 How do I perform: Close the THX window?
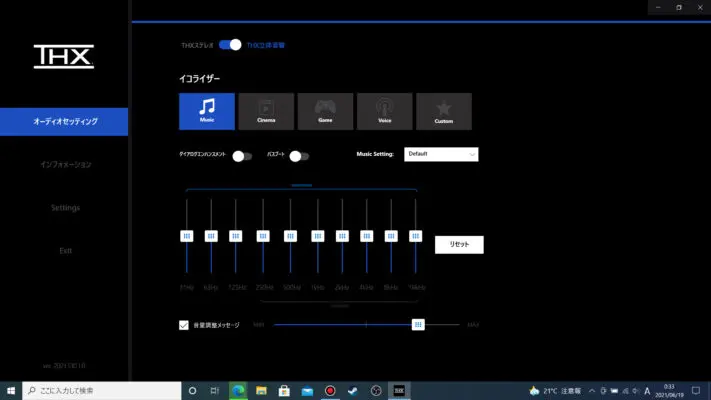(700, 7)
